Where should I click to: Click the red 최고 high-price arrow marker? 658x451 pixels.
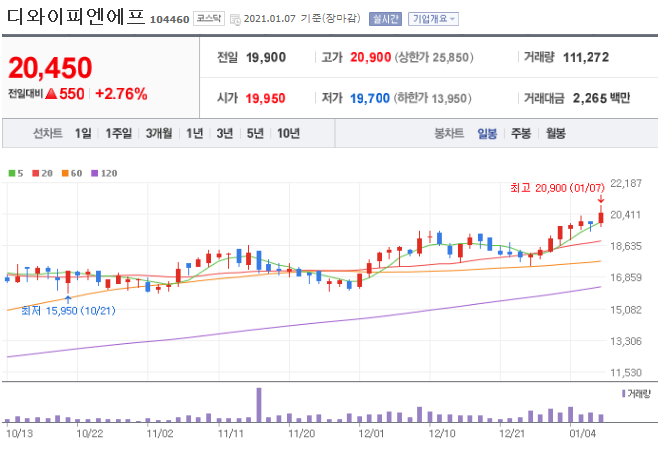pos(601,201)
